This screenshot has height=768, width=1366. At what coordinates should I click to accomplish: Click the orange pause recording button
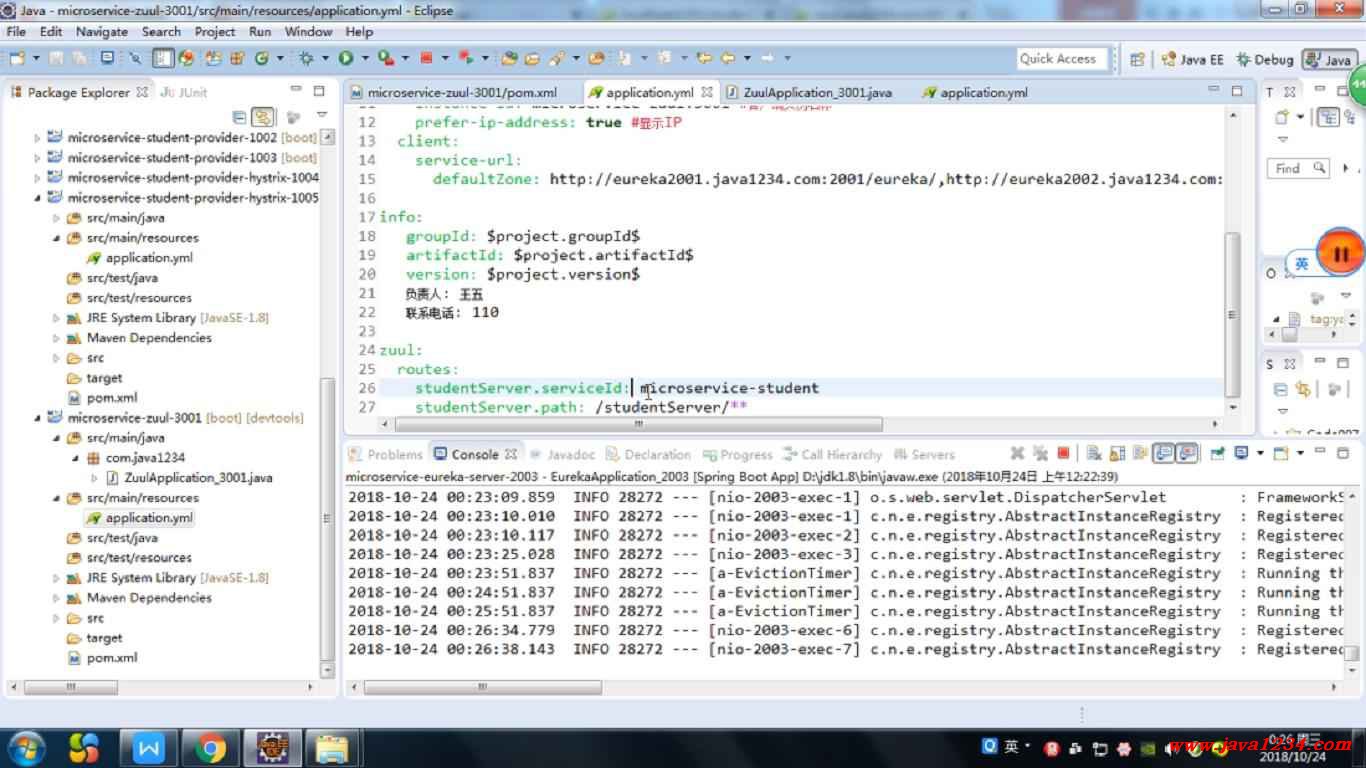pos(1341,254)
